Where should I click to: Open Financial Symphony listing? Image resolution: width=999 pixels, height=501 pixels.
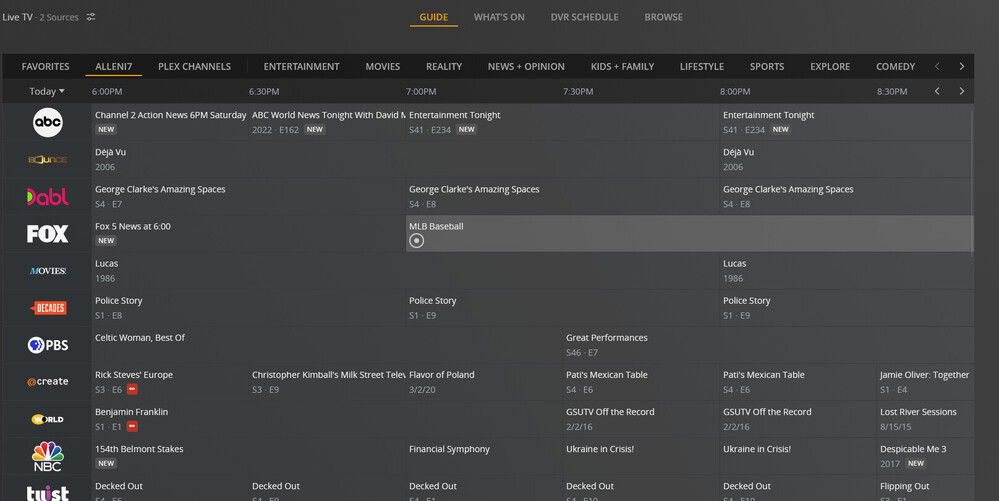click(x=484, y=456)
